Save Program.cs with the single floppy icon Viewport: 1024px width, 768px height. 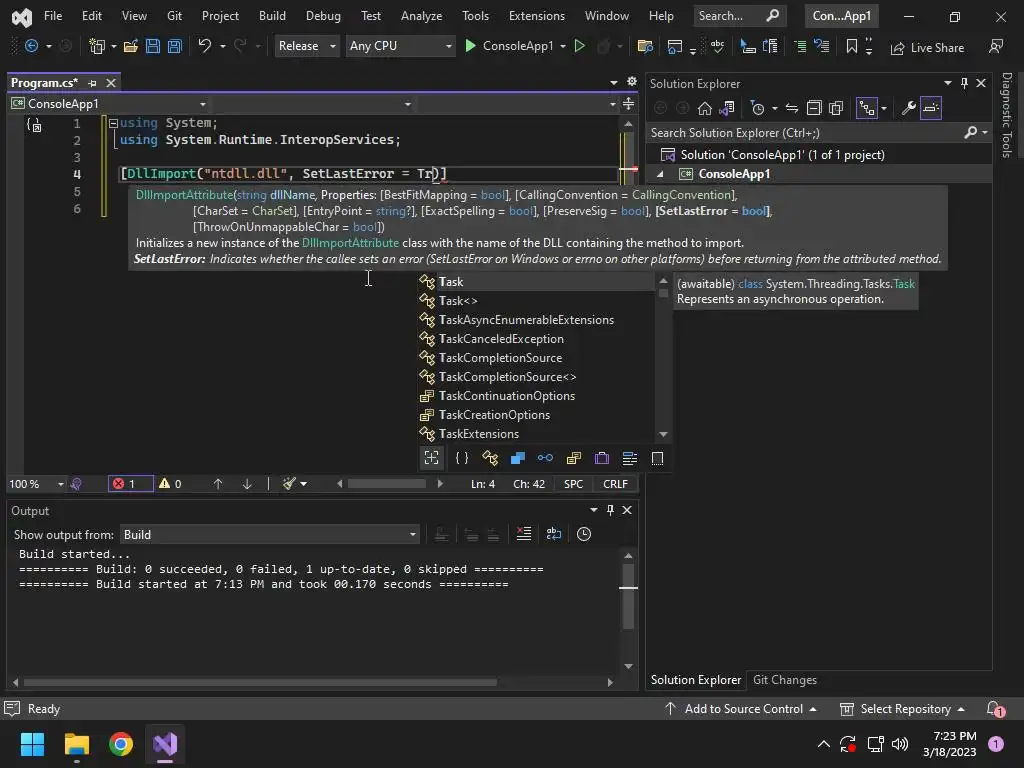point(153,46)
